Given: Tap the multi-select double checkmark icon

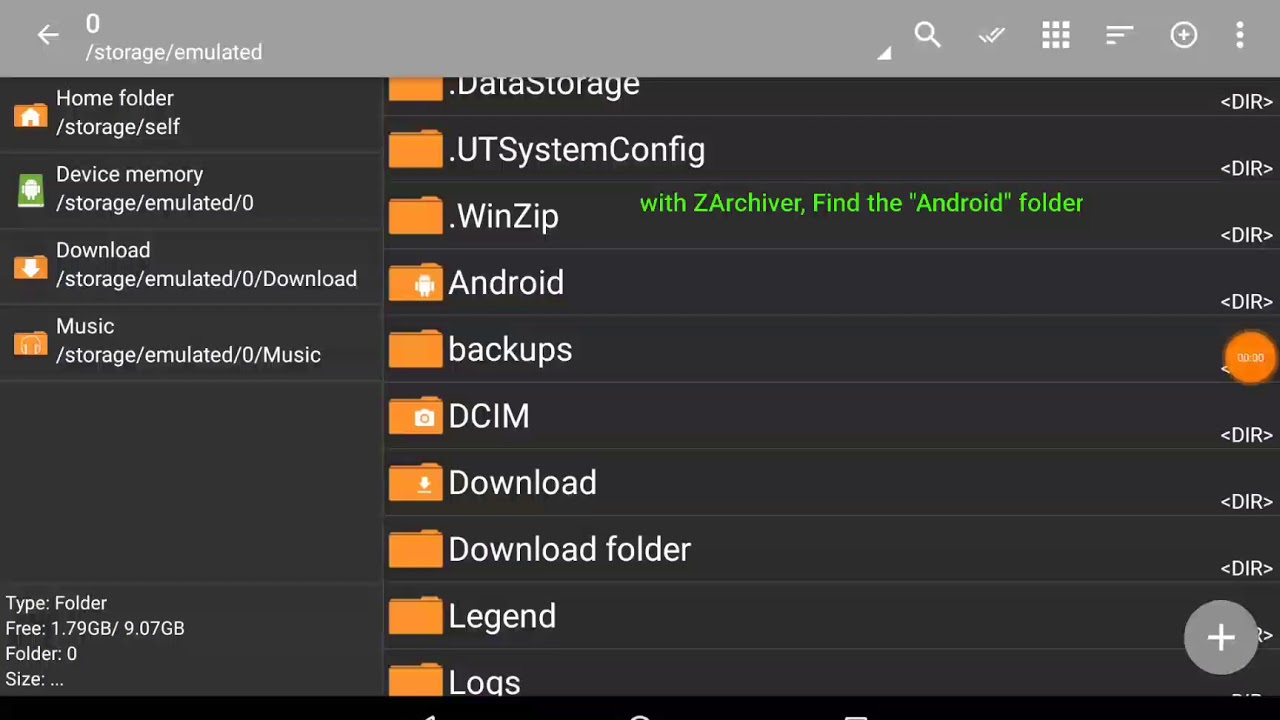Looking at the screenshot, I should click(x=991, y=36).
